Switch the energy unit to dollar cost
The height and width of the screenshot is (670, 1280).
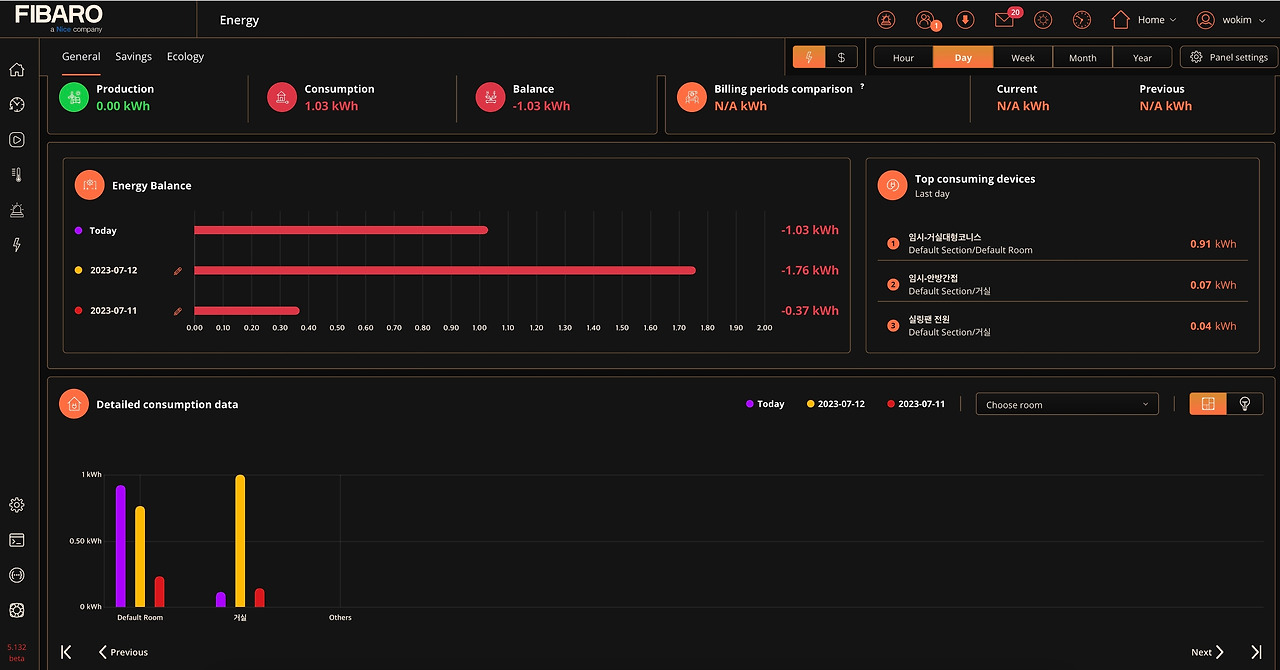841,57
